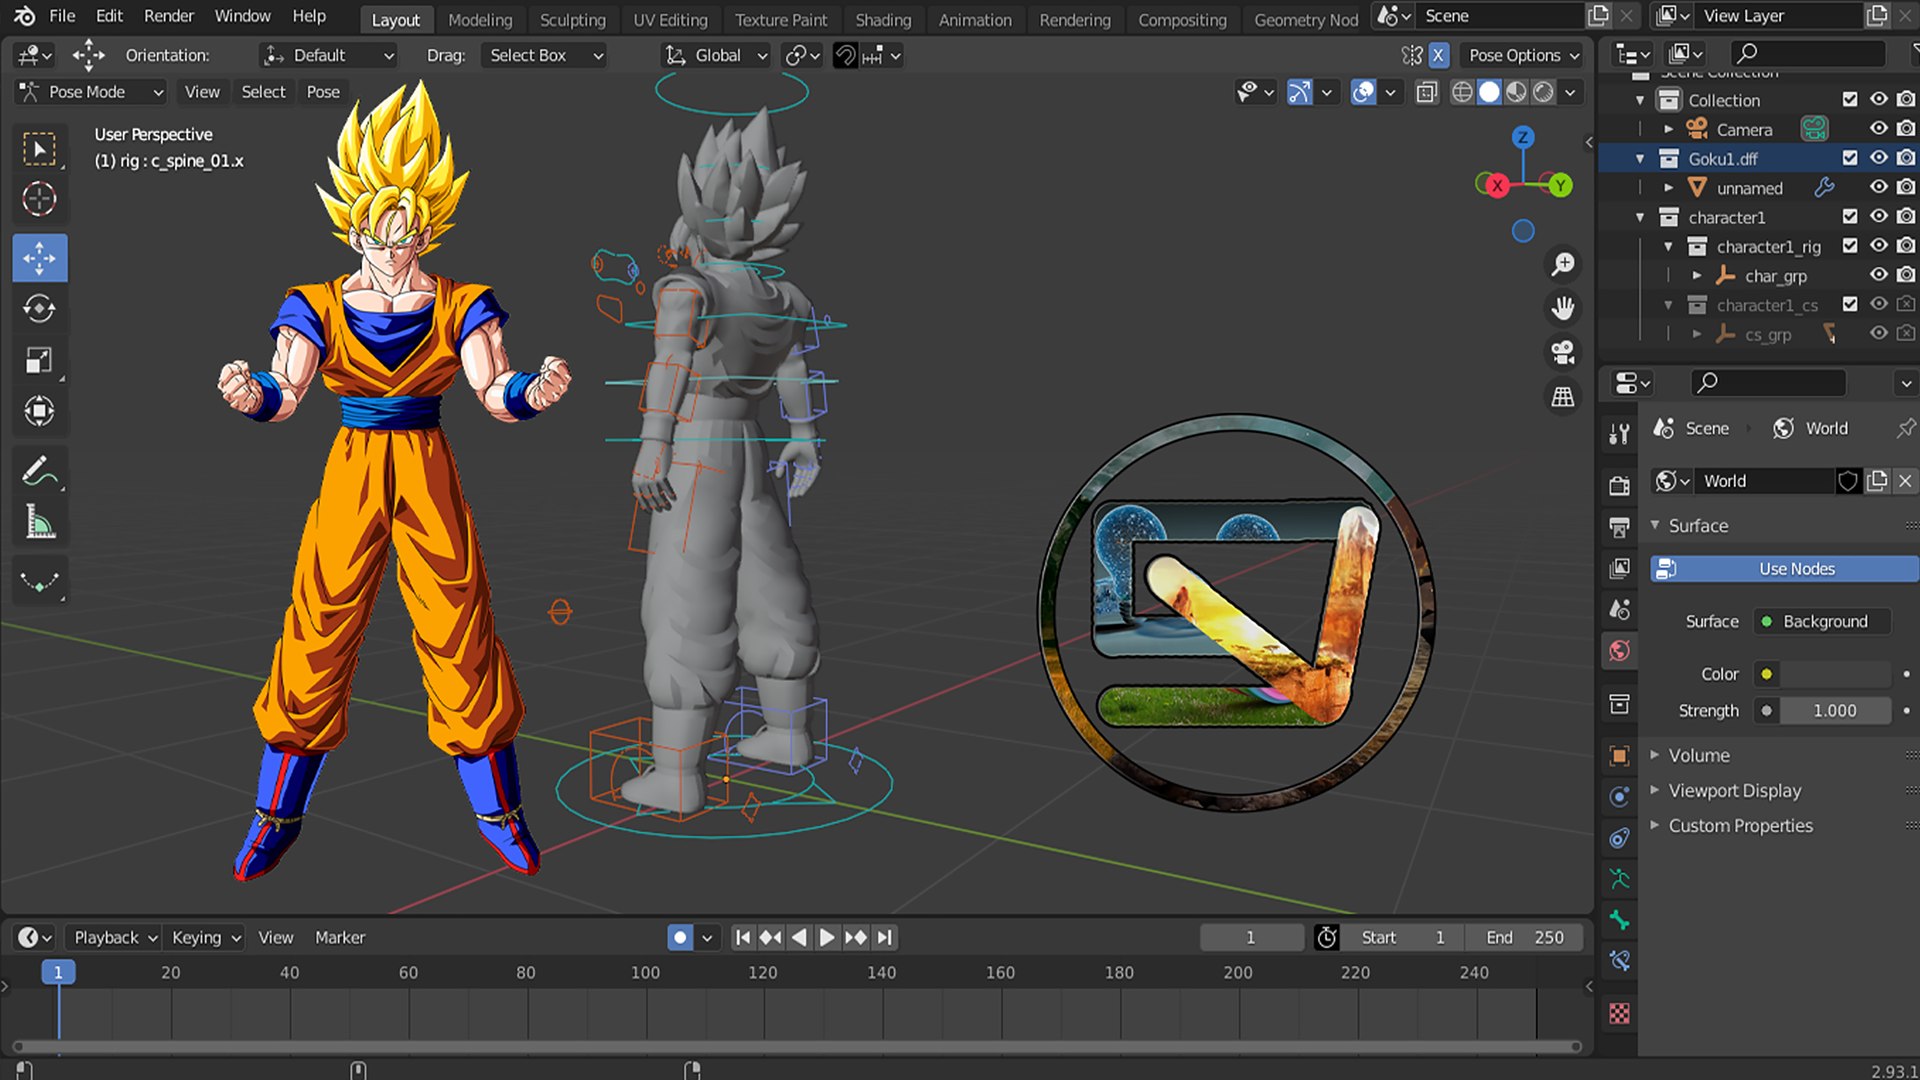Open the View Layer properties tab
This screenshot has width=1920, height=1080.
[1619, 568]
